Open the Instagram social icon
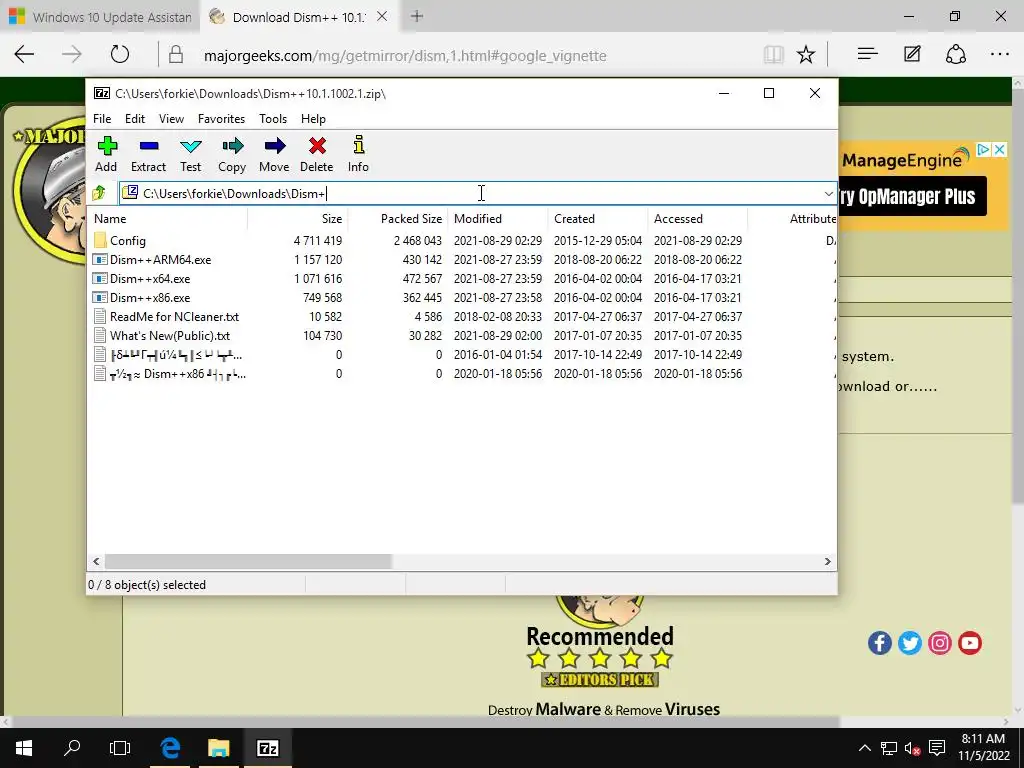 pos(940,643)
